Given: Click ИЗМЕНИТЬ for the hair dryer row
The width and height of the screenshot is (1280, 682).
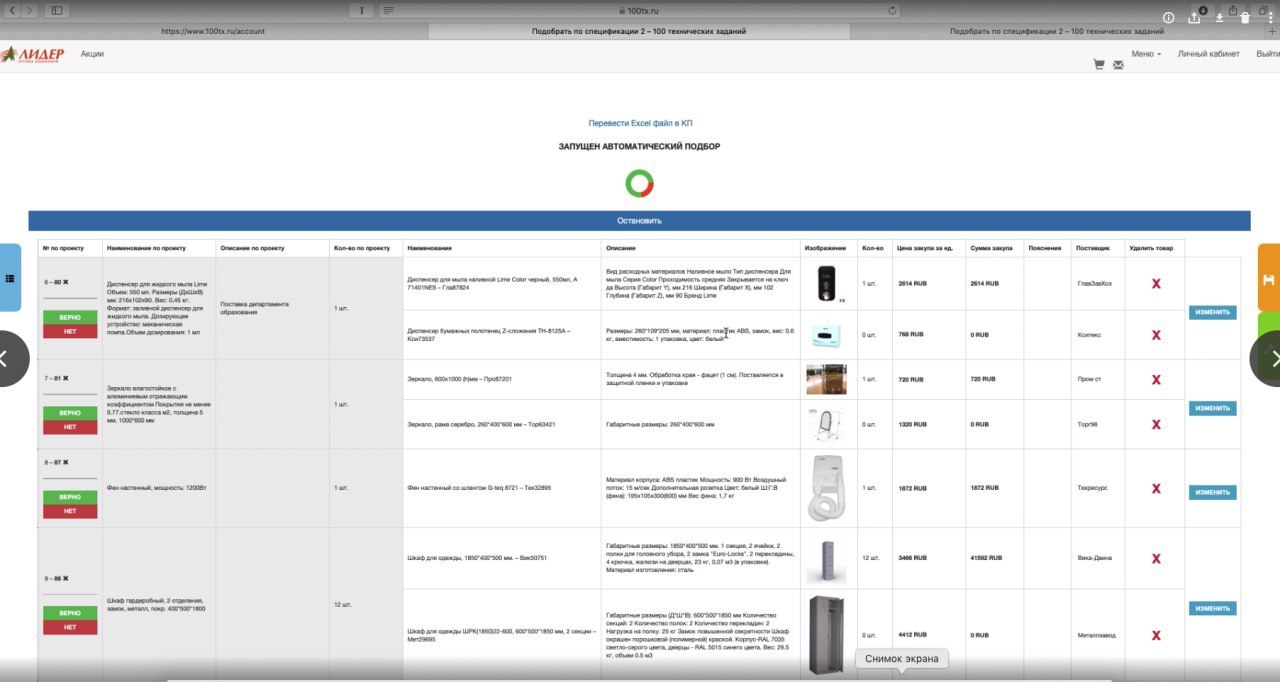Looking at the screenshot, I should coord(1212,492).
